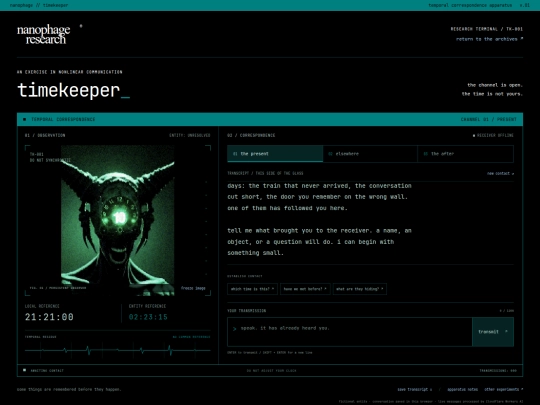Image resolution: width=540 pixels, height=405 pixels.
Task: Select the entity reference time 02:23:15
Action: [148, 317]
